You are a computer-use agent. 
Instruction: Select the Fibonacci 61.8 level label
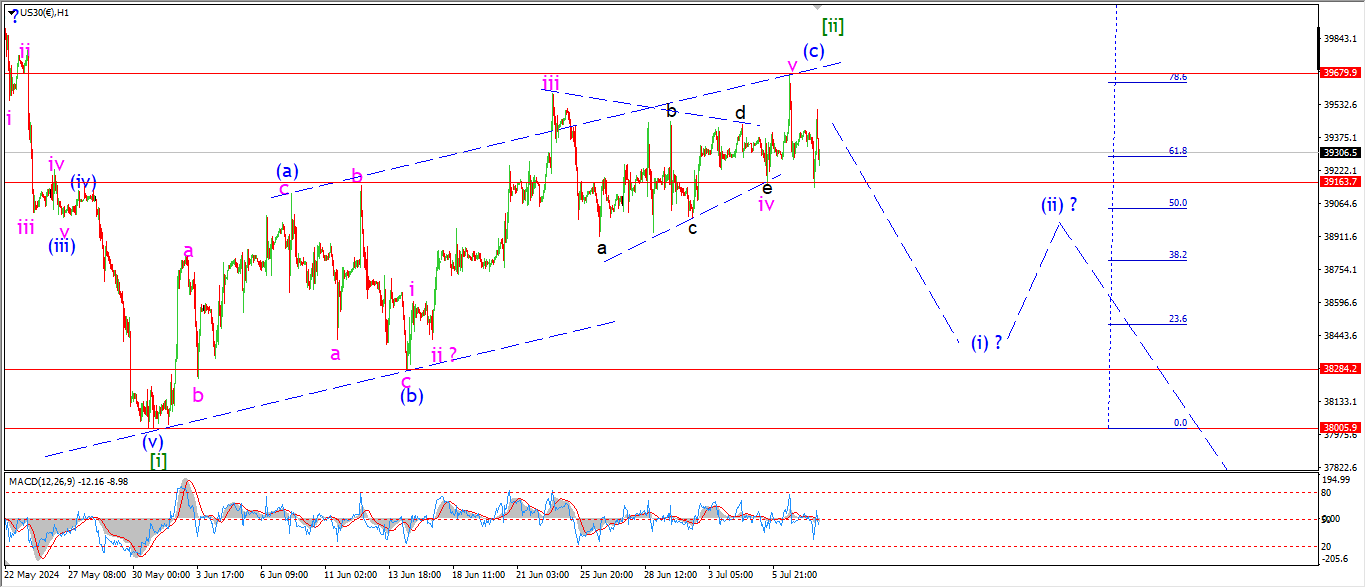coord(1178,151)
